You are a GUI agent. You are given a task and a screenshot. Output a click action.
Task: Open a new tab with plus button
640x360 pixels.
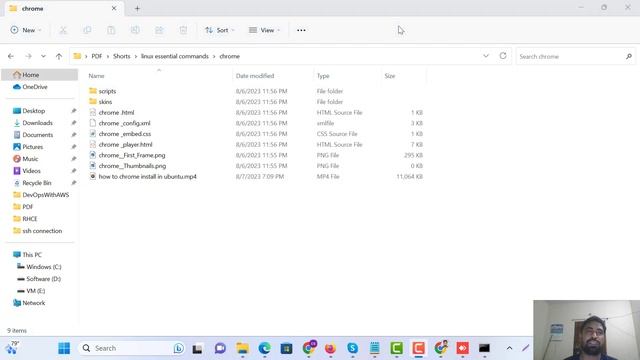pyautogui.click(x=137, y=9)
